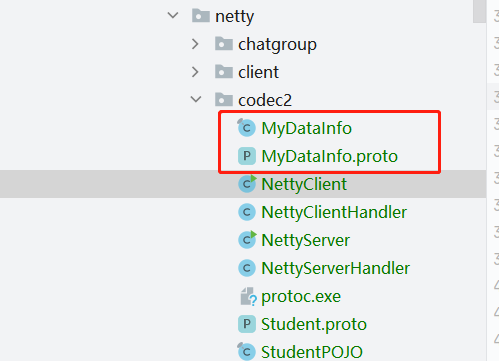Viewport: 499px width, 361px height.
Task: Click the netty folder icon
Action: (201, 16)
